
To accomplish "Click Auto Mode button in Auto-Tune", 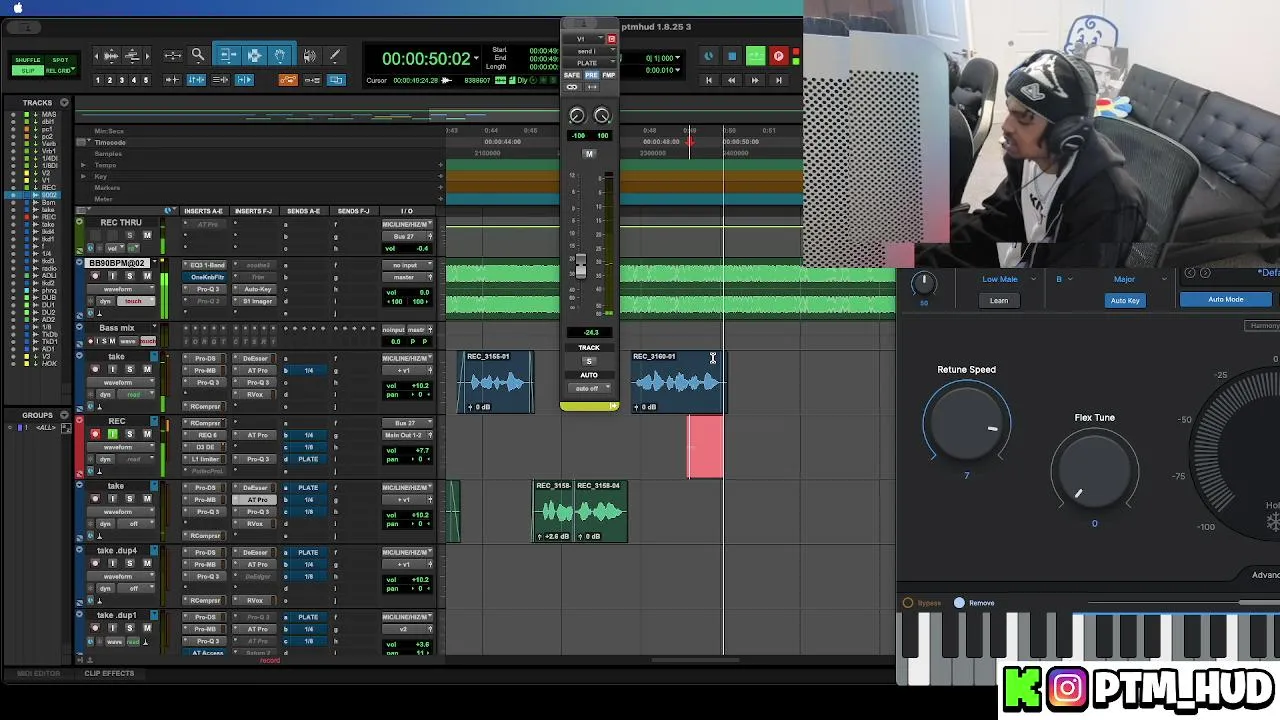I will point(1226,299).
